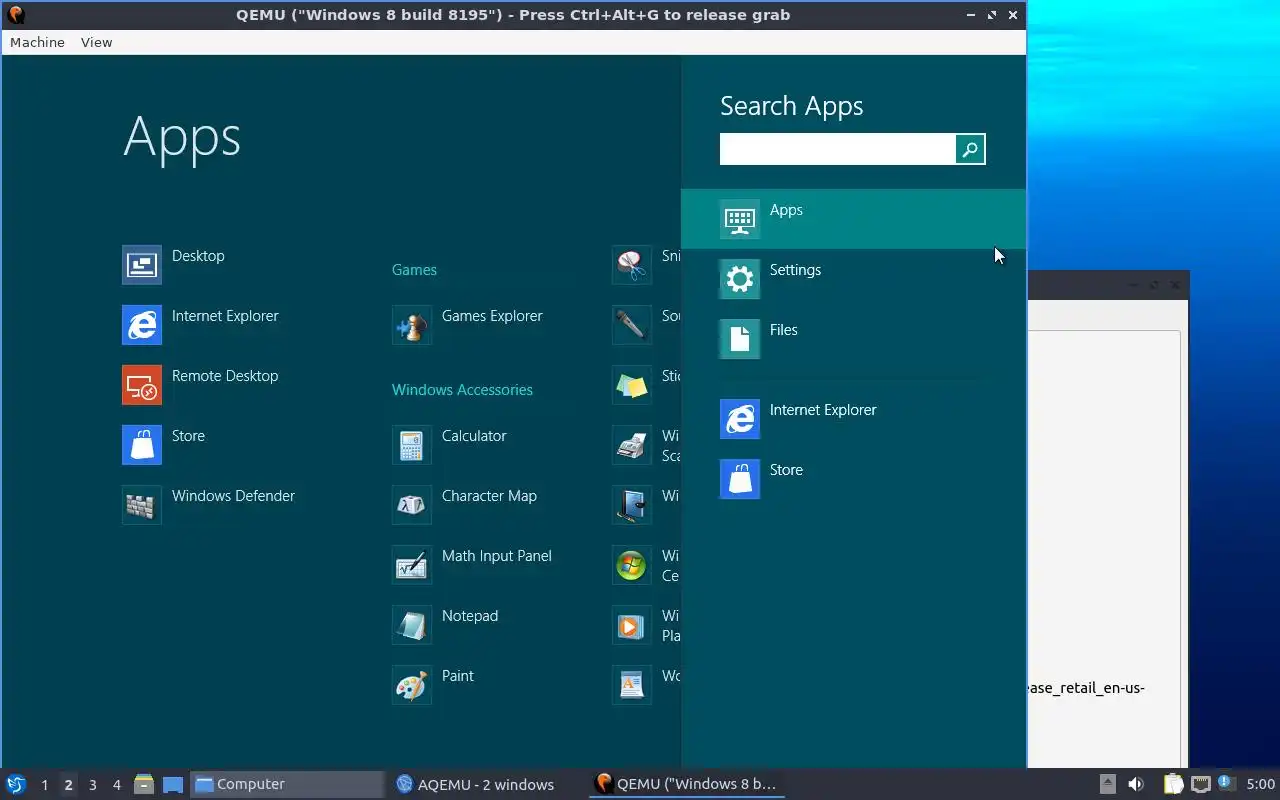Image resolution: width=1280 pixels, height=800 pixels.
Task: Click the Windows Media Center orb icon
Action: [632, 565]
